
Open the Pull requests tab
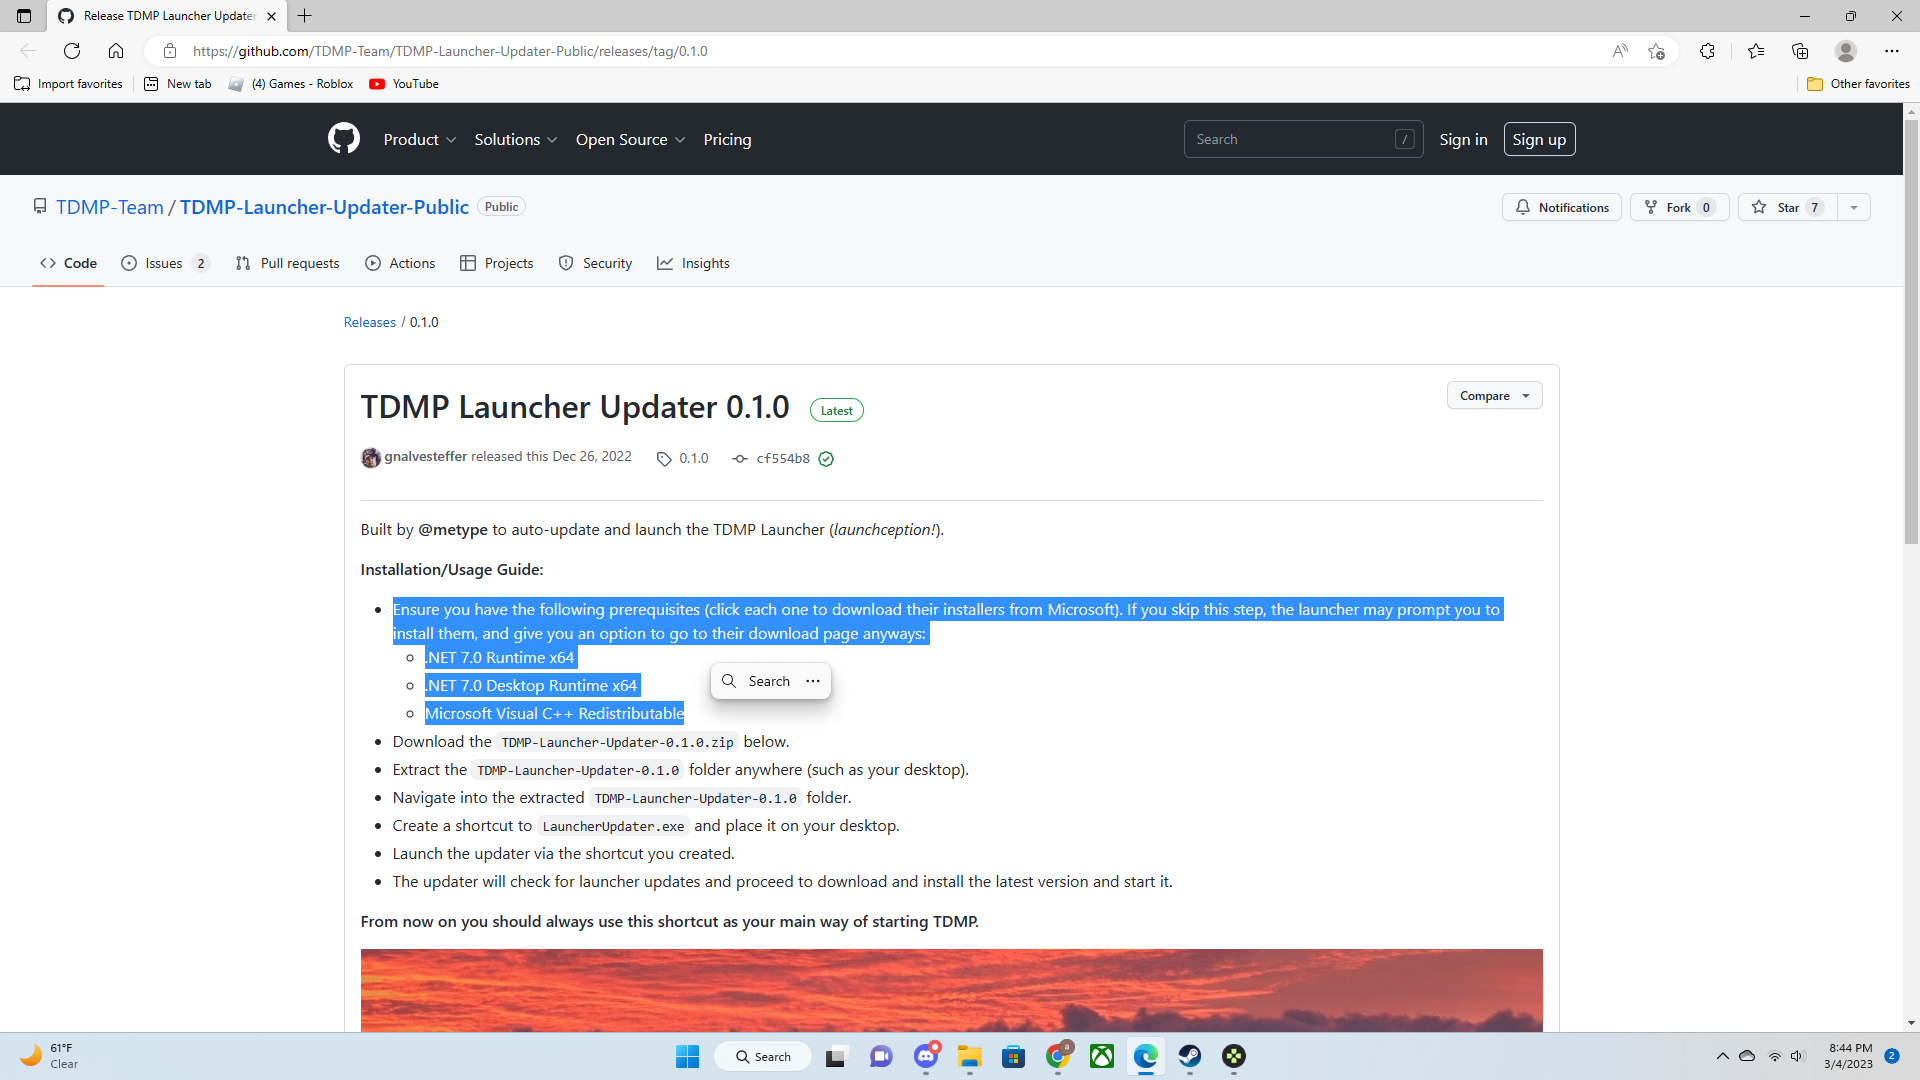(288, 263)
